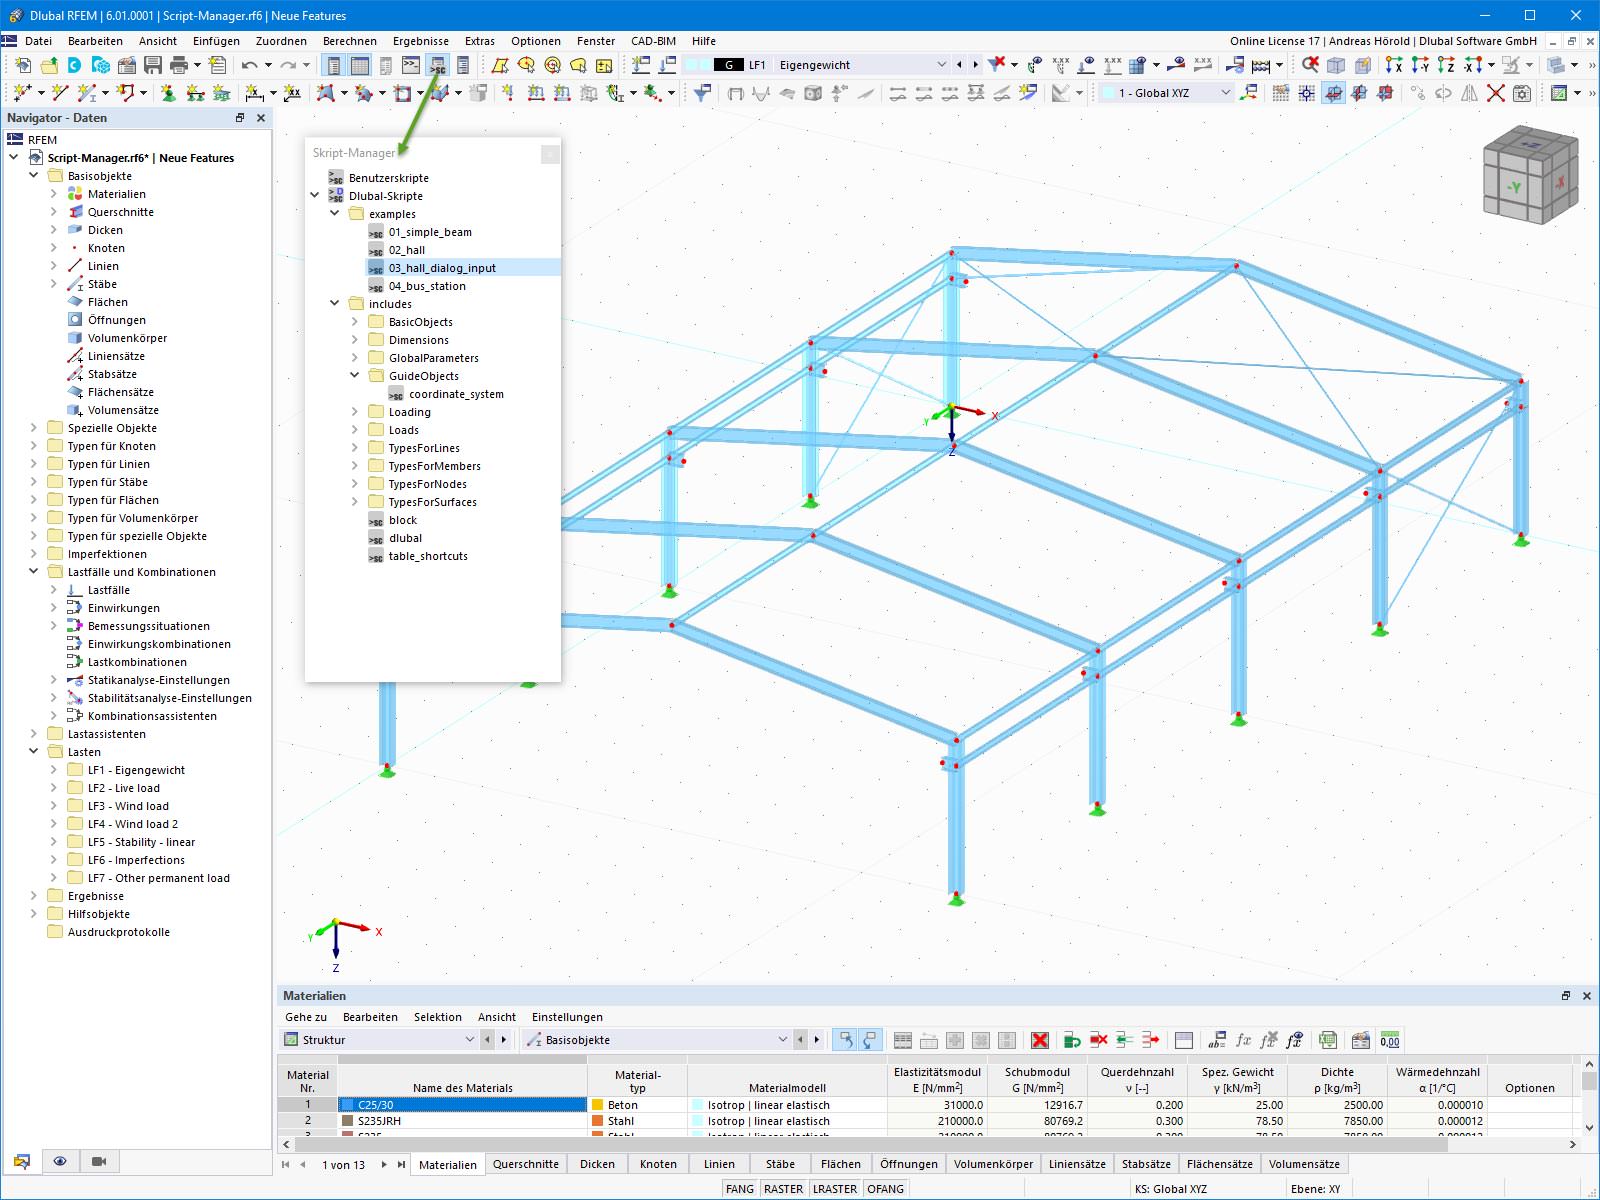Toggle LRASTER in status bar
Screen dimensions: 1600x1200
(x=834, y=1189)
